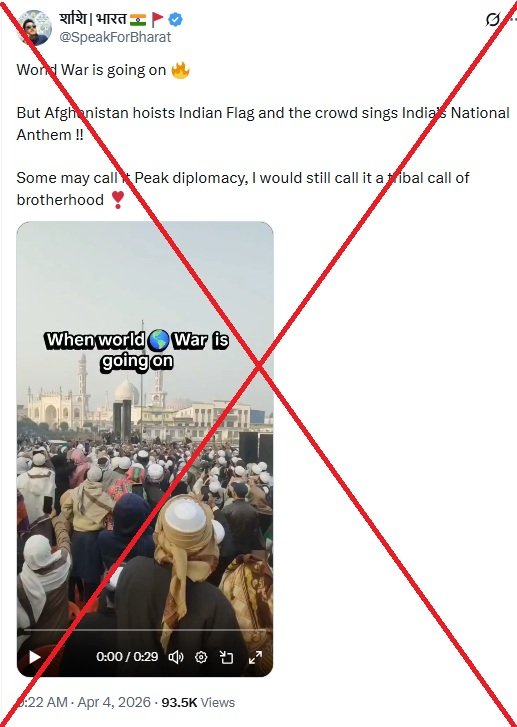
Task: Click the blue verified badge
Action: pyautogui.click(x=175, y=19)
